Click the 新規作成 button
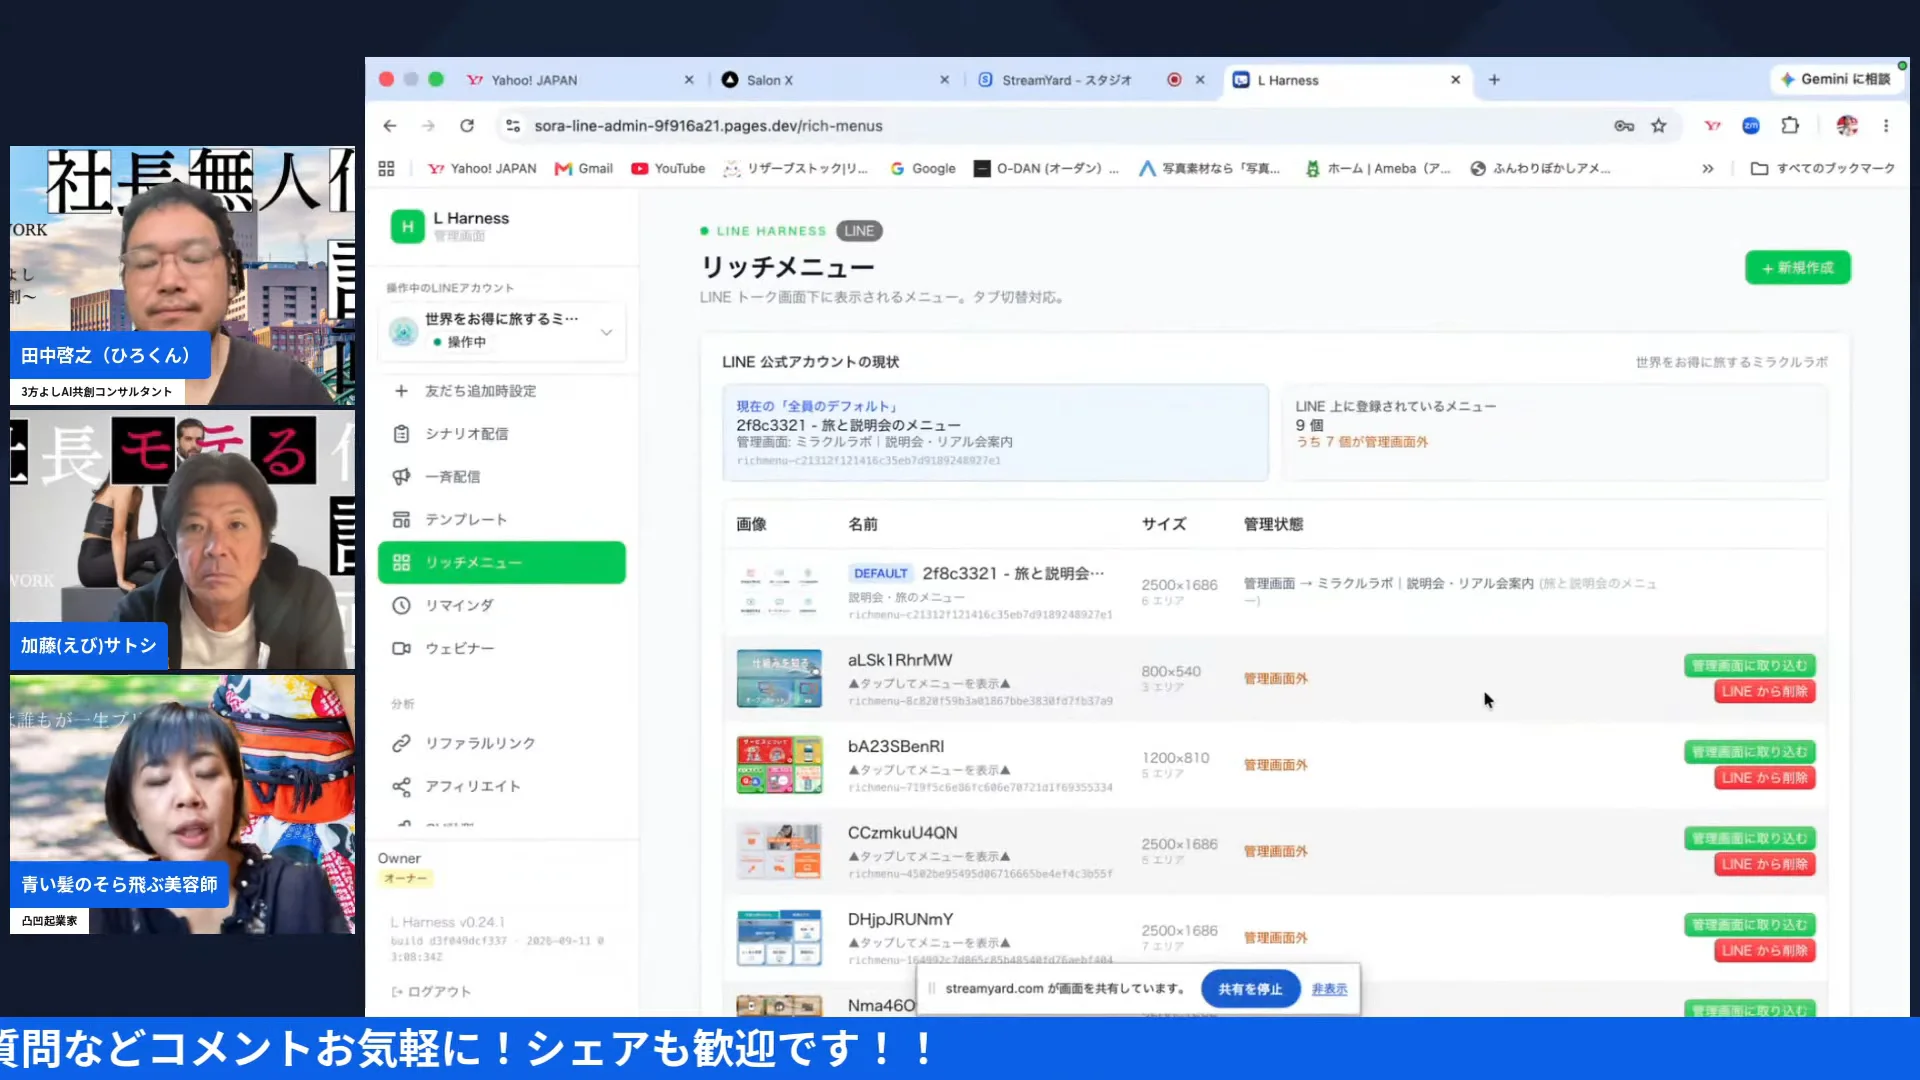1920x1080 pixels. click(1798, 268)
